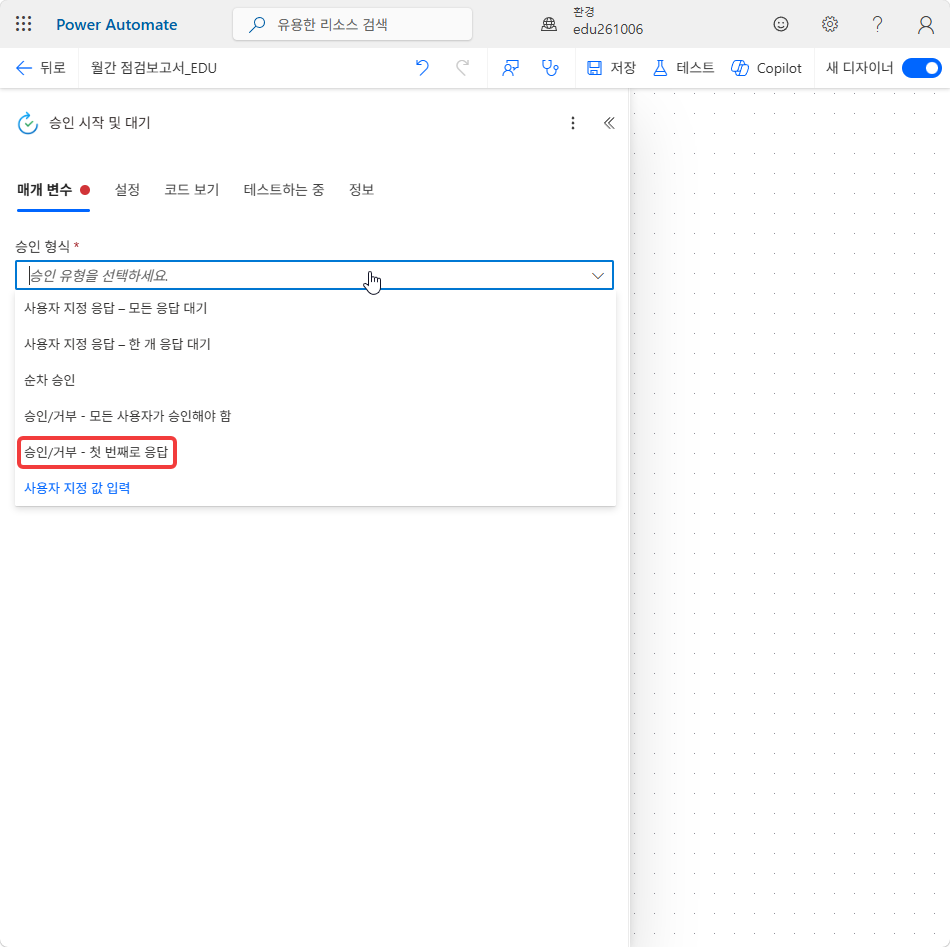Choose 승인/거부 - 모든 사용자가 승인해야 함
950x947 pixels.
315,416
